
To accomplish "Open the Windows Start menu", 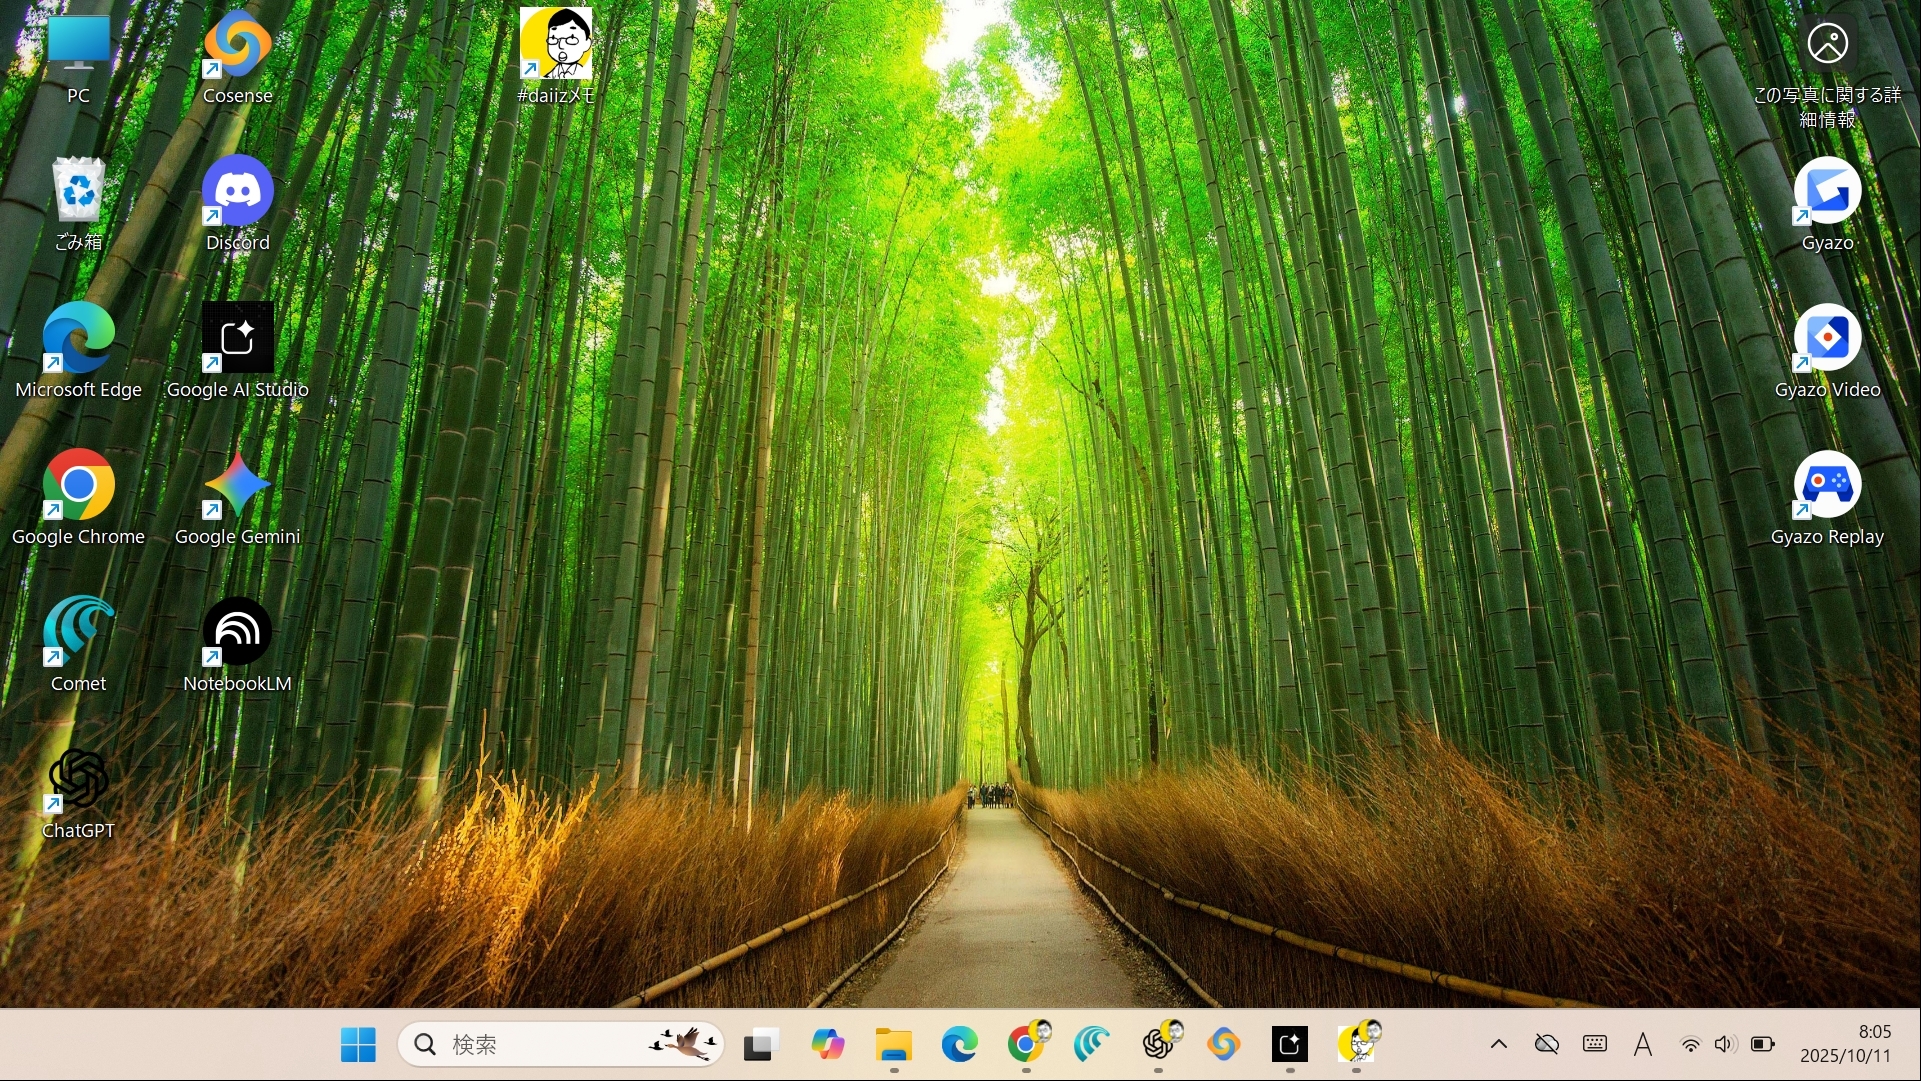I will coord(358,1045).
